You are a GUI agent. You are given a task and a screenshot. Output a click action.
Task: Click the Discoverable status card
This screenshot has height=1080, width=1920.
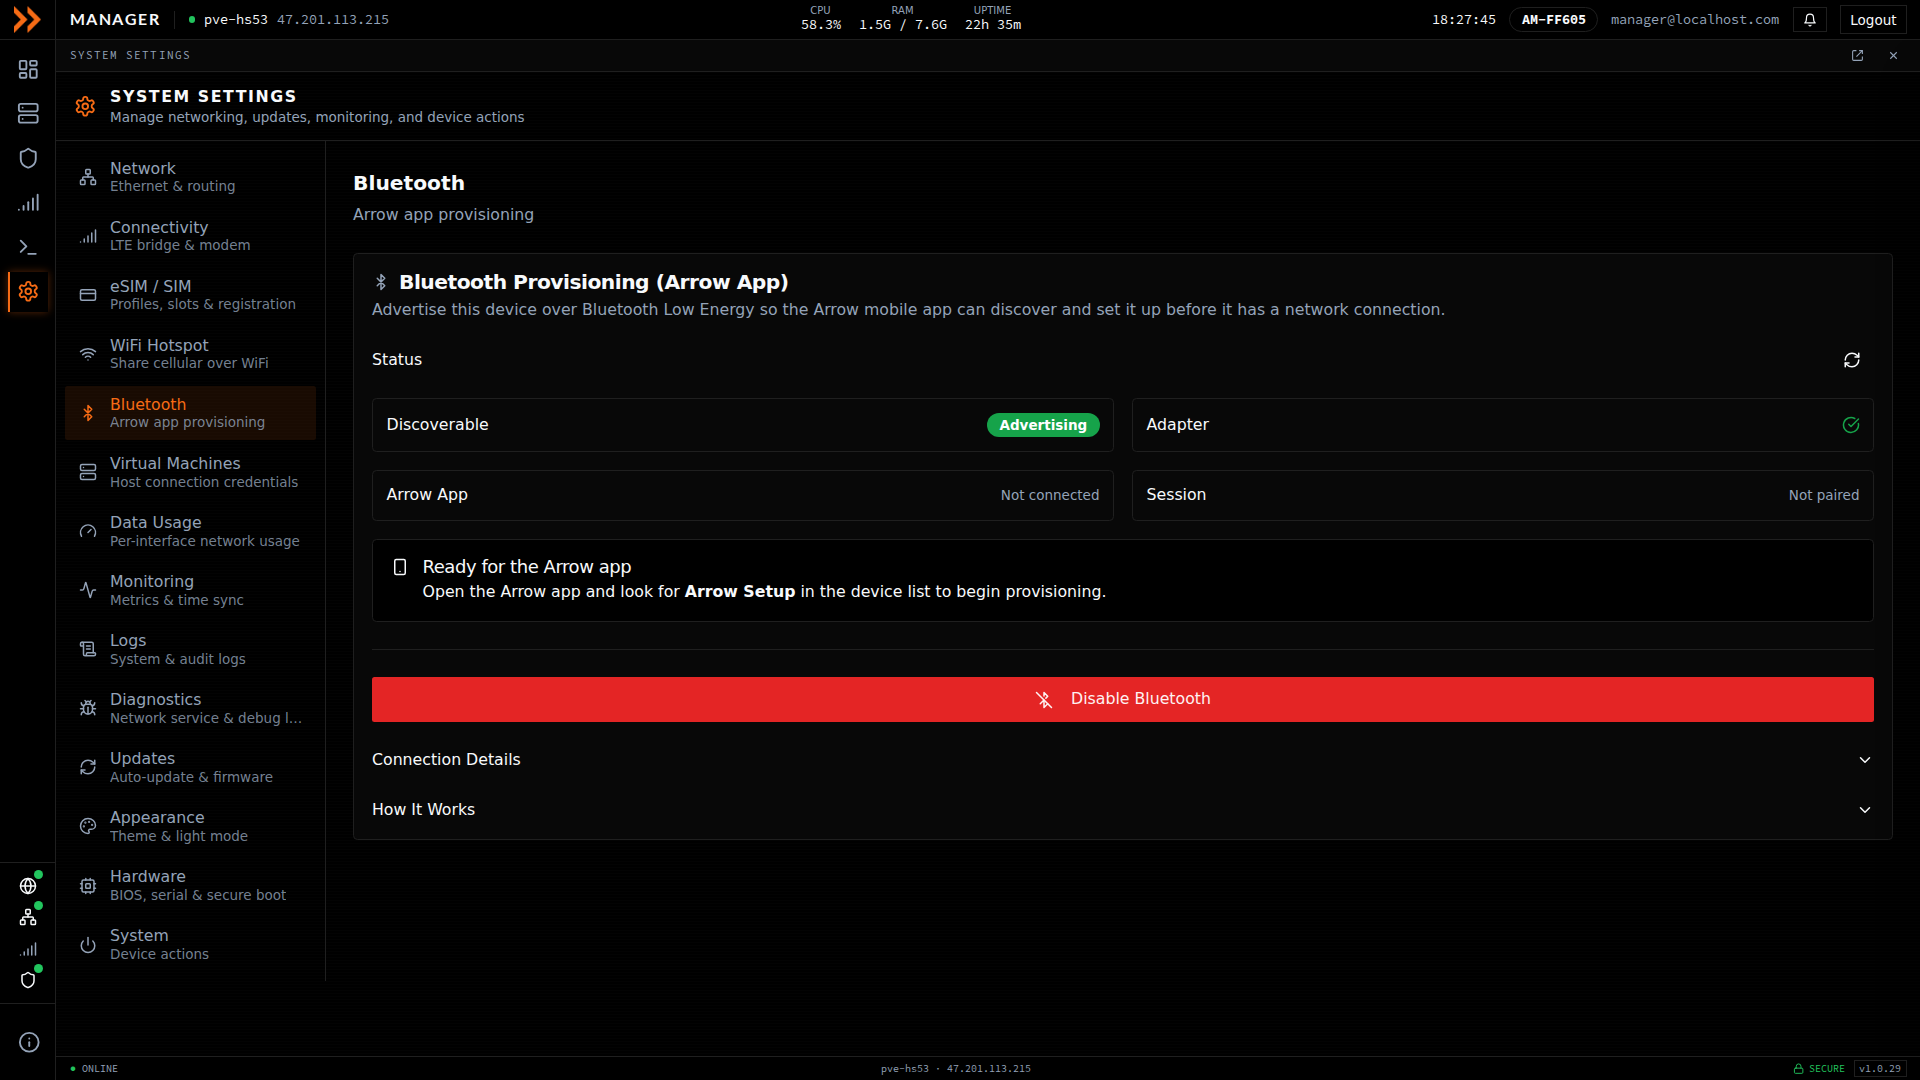(x=742, y=425)
